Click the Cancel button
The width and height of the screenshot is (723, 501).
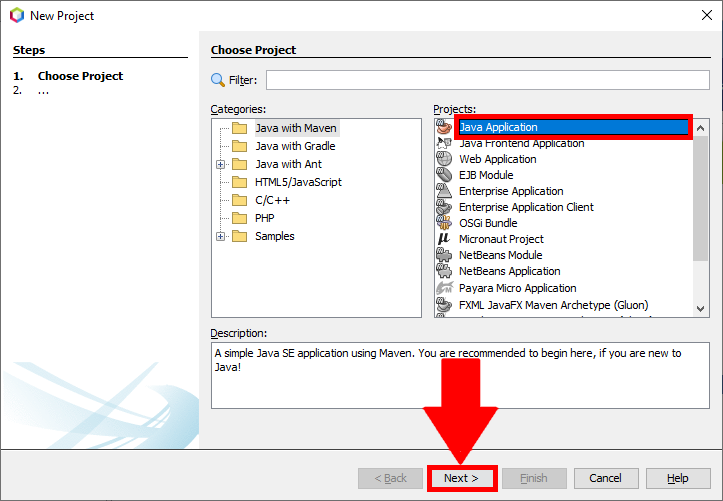click(x=606, y=478)
